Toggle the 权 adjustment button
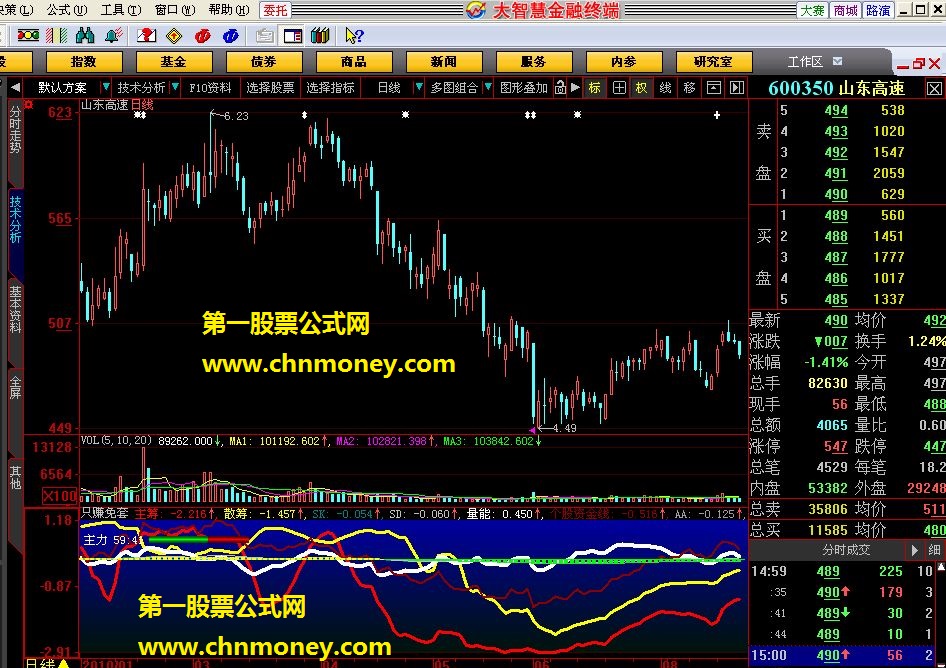 (x=641, y=88)
